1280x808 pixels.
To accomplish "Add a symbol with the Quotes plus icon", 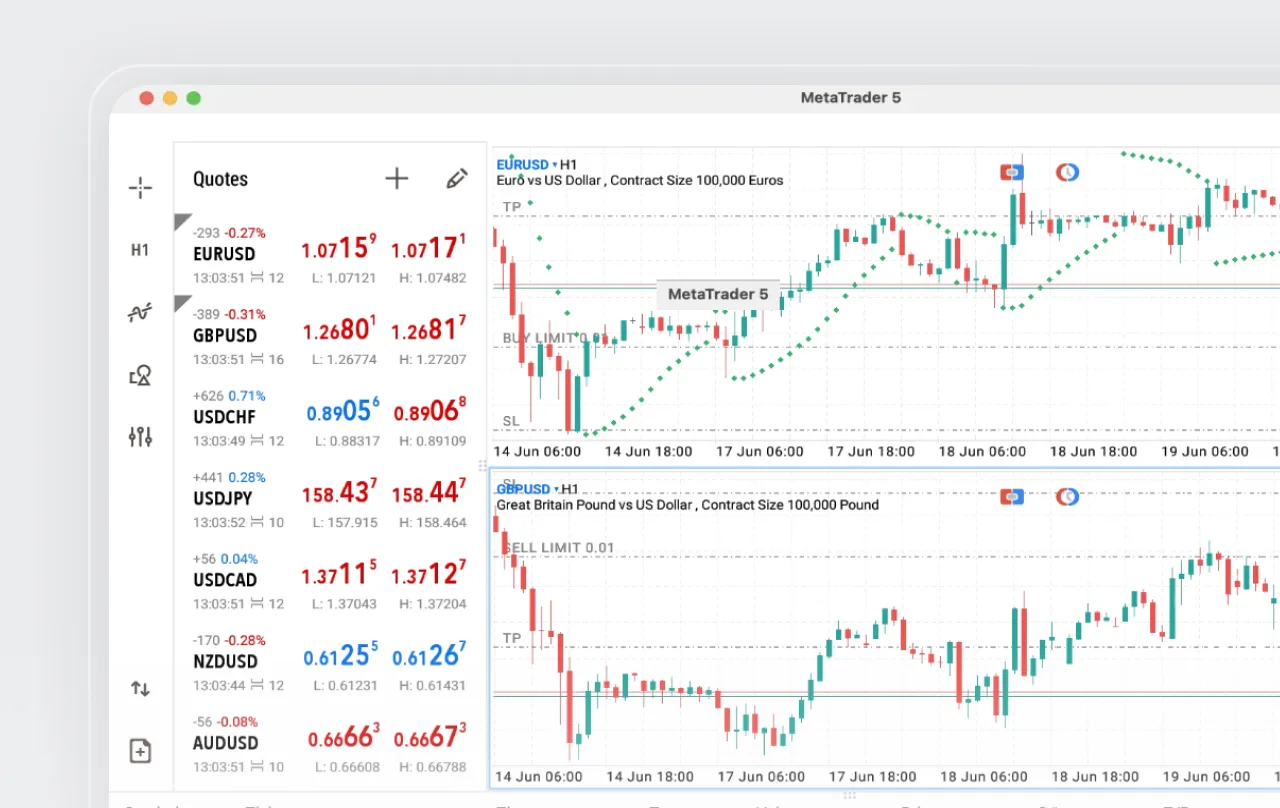I will [x=397, y=179].
